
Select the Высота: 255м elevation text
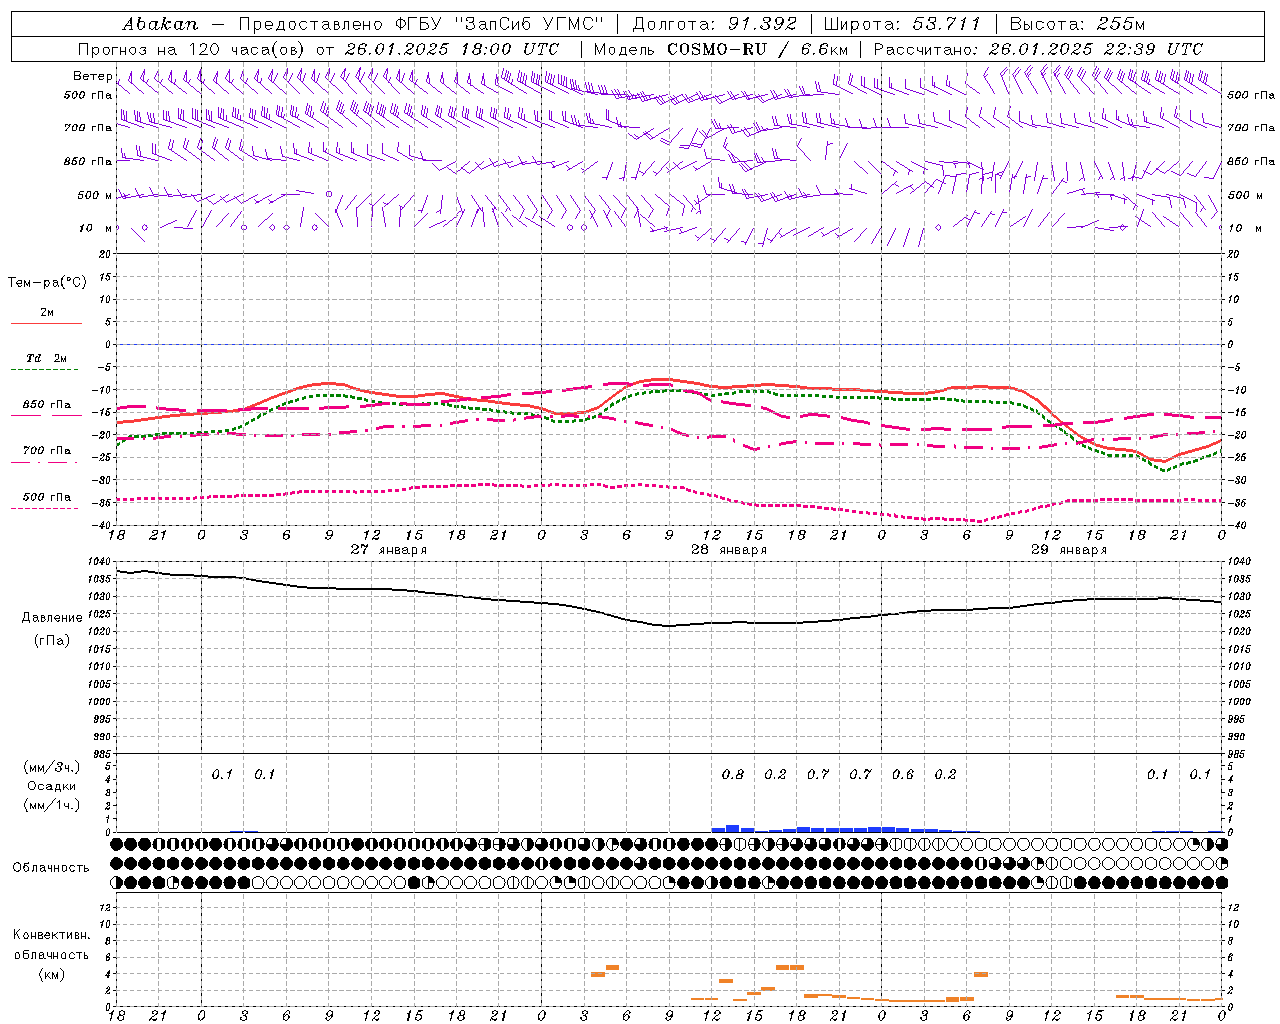coord(1077,24)
